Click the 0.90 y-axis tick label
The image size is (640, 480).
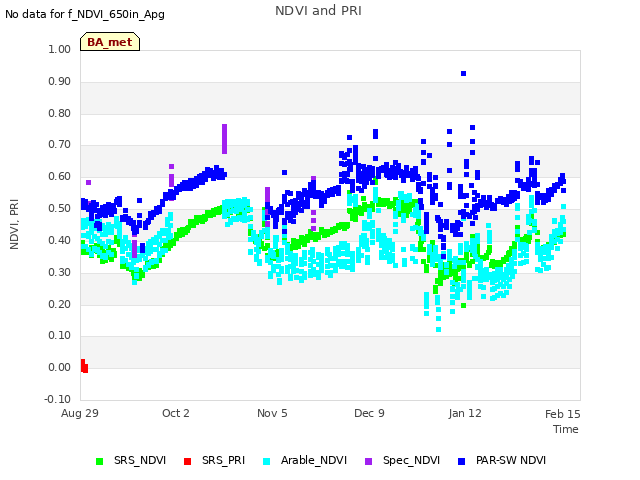60,81
